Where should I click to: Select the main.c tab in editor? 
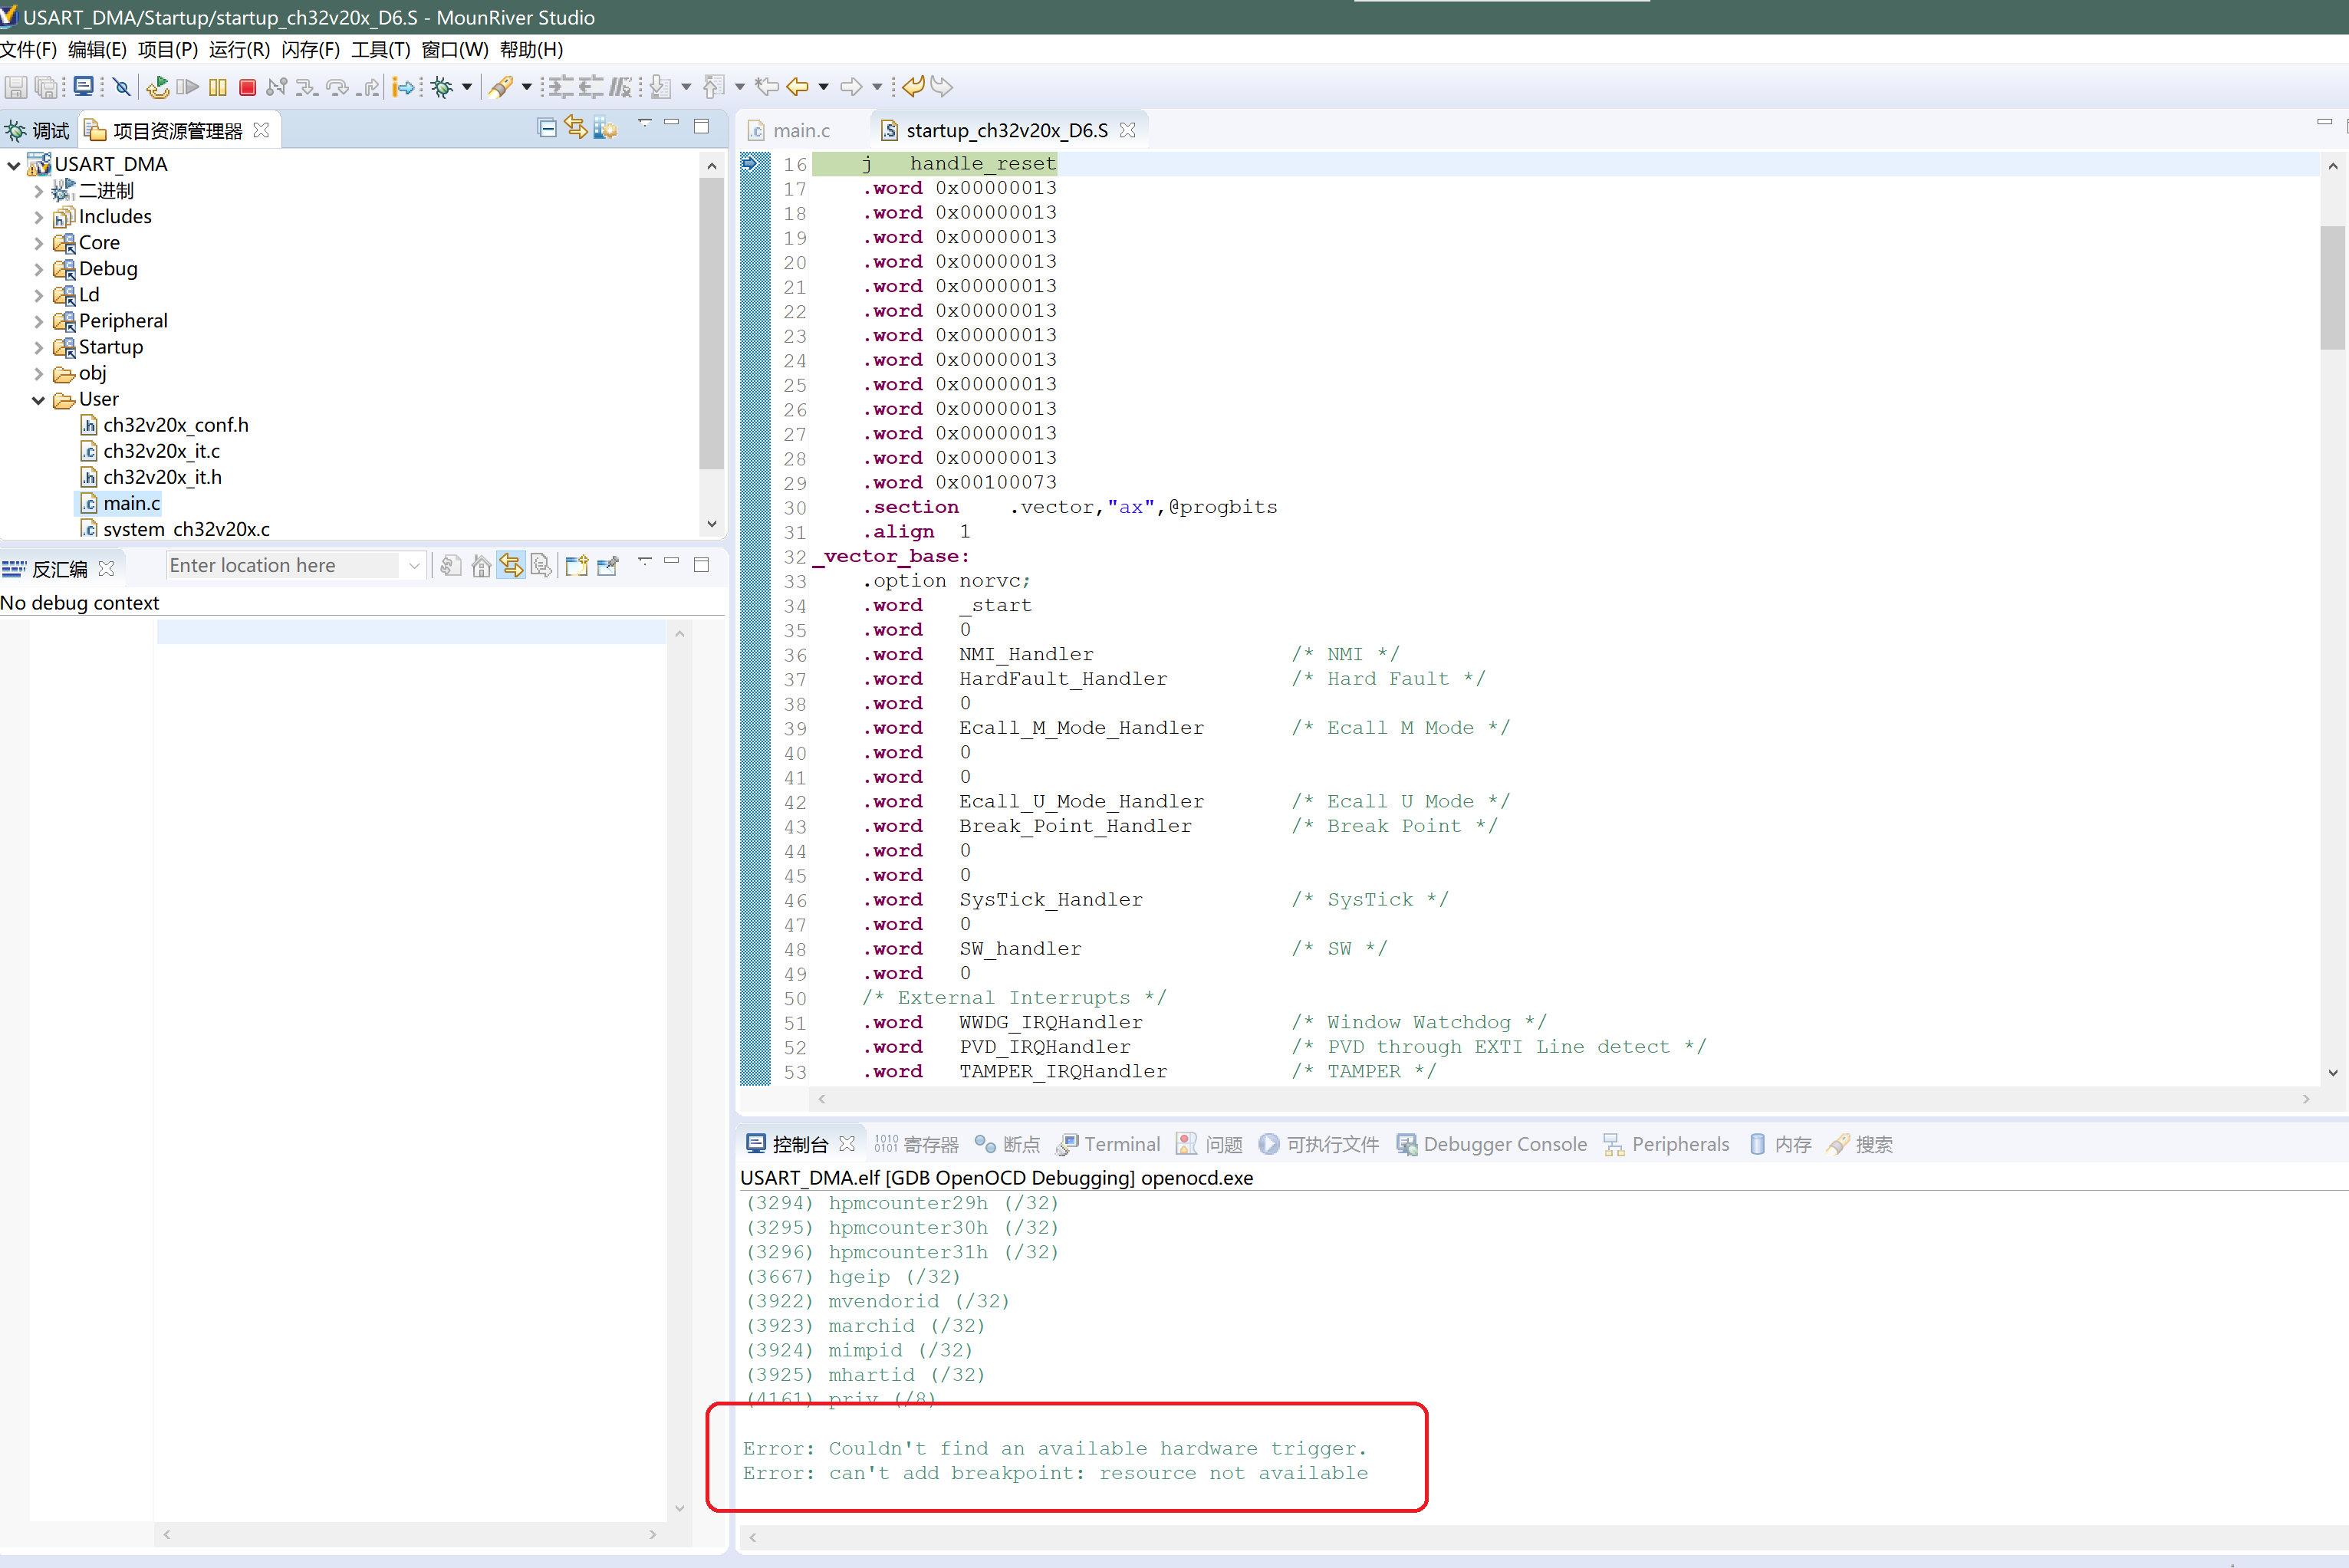(x=800, y=130)
